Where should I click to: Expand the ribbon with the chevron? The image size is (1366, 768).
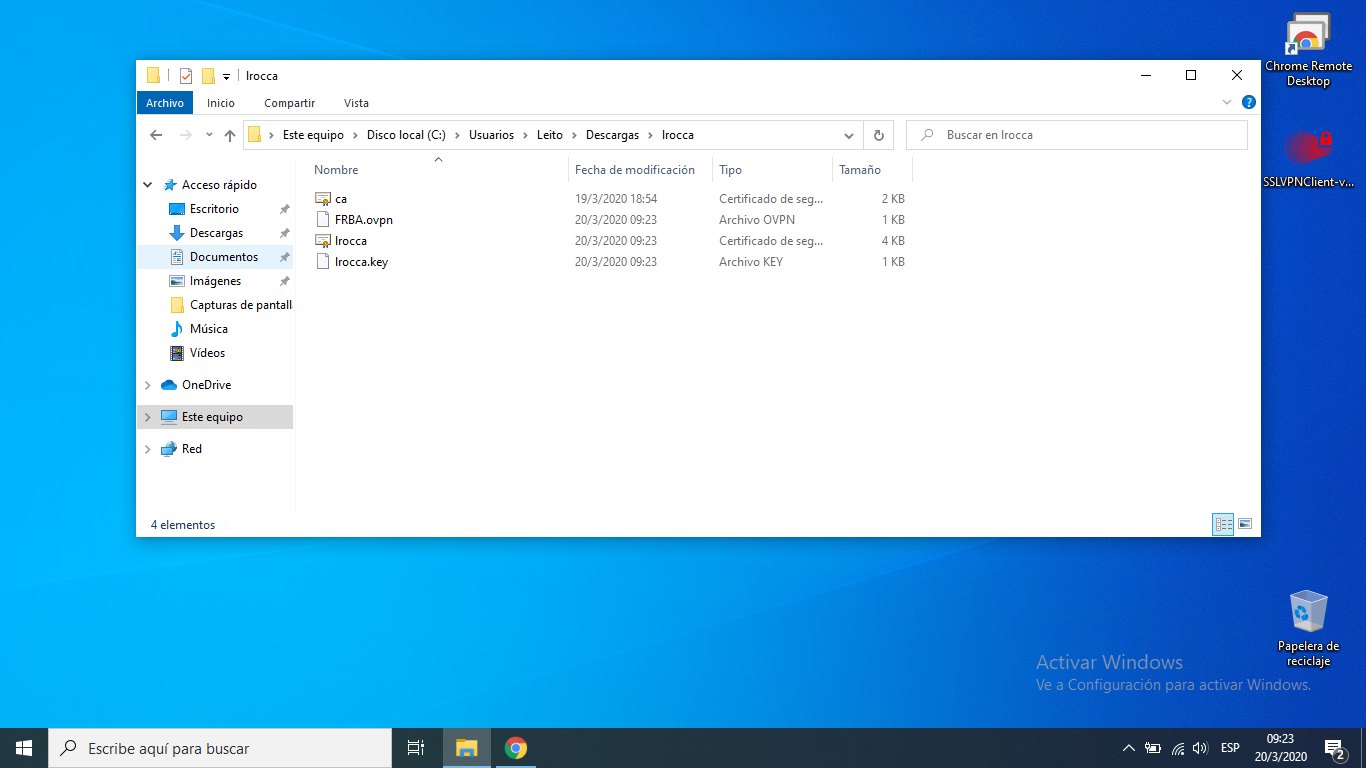(1227, 102)
